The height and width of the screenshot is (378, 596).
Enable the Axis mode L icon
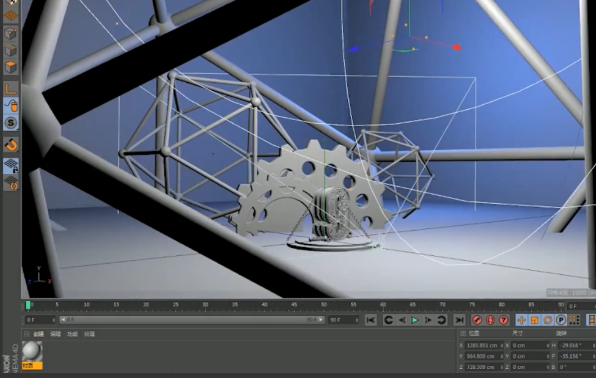pyautogui.click(x=11, y=89)
